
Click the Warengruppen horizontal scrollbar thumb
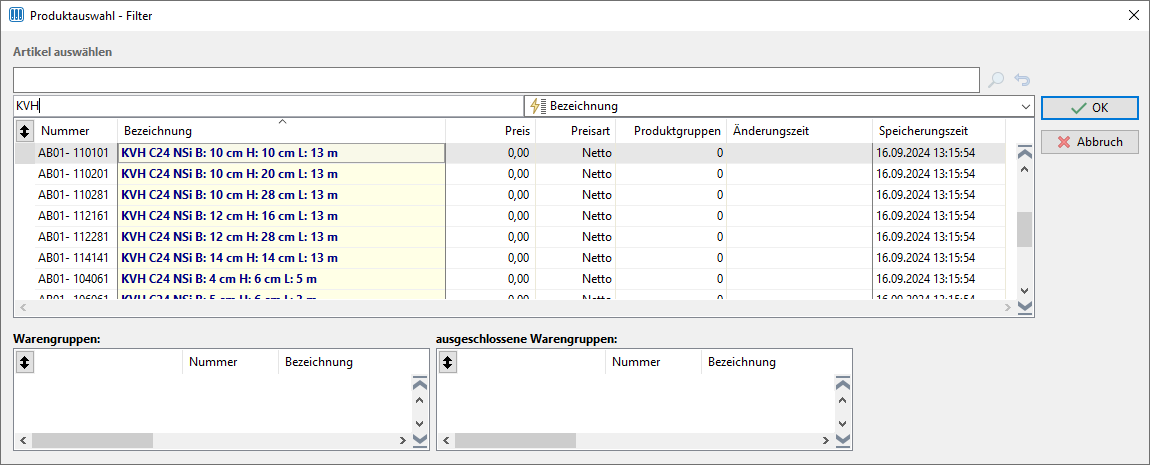92,440
